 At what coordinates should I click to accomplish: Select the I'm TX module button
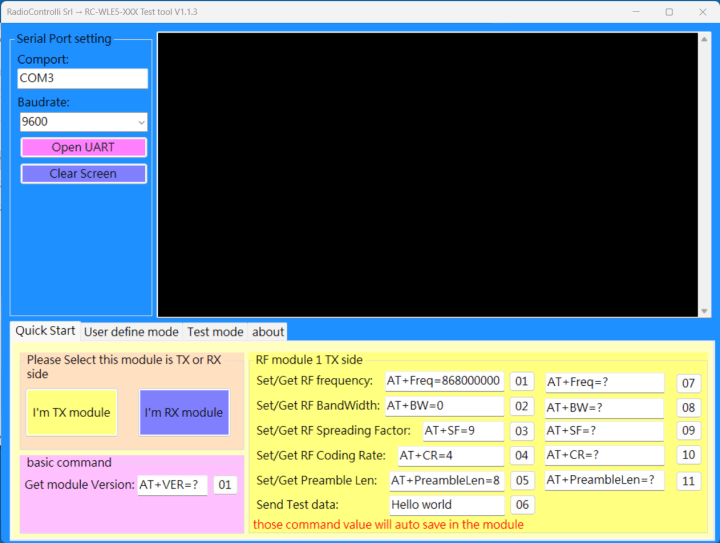click(x=71, y=412)
